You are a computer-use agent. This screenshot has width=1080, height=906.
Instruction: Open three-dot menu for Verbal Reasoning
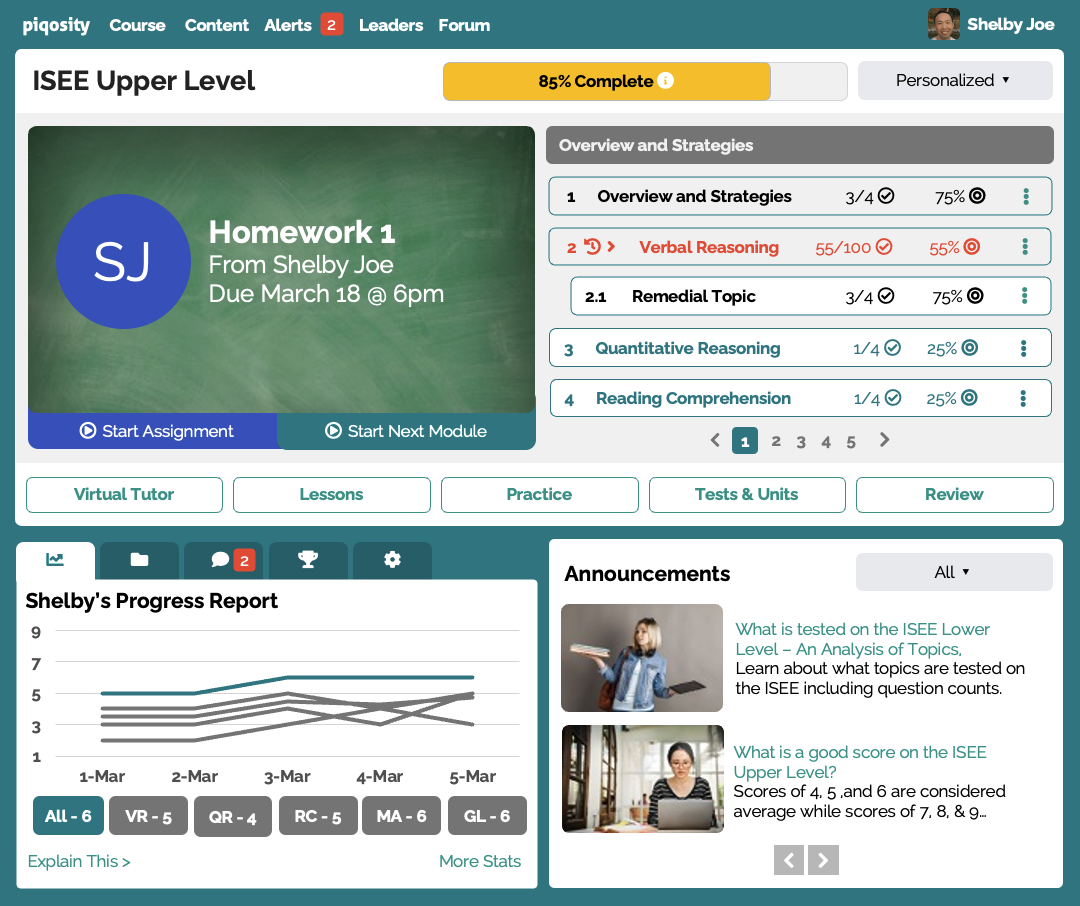1025,247
